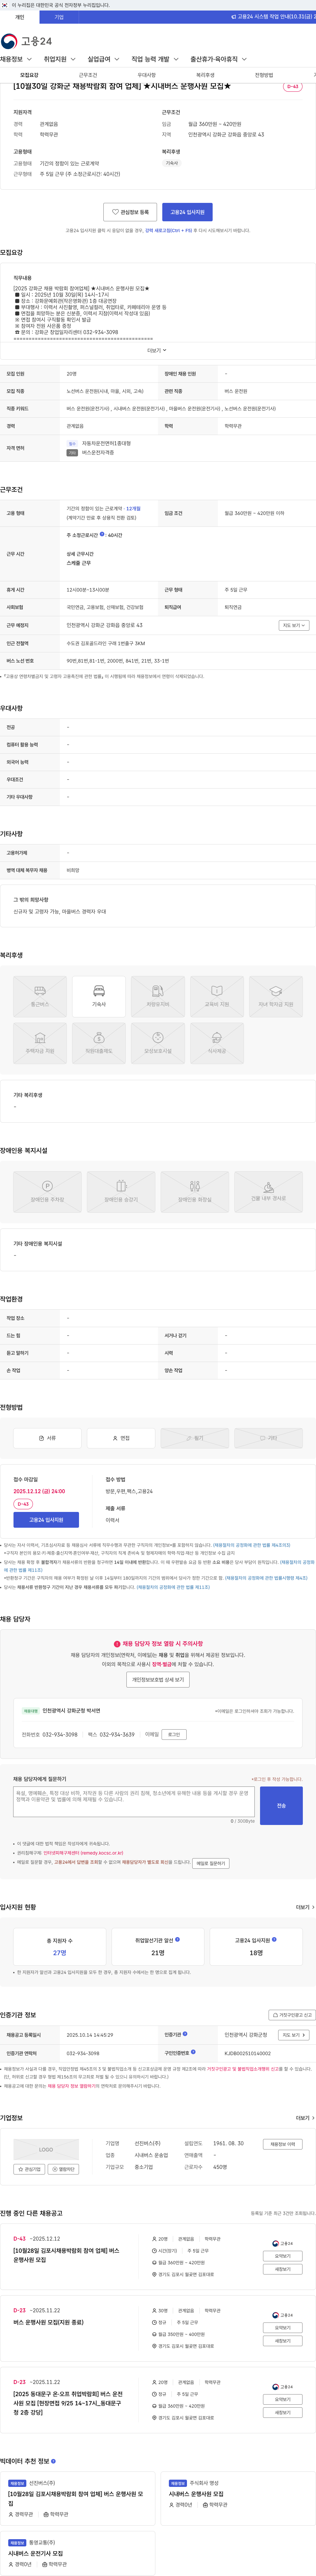Click the 거짓구인광고 신고 button
The height and width of the screenshot is (2576, 316).
[x=292, y=2015]
